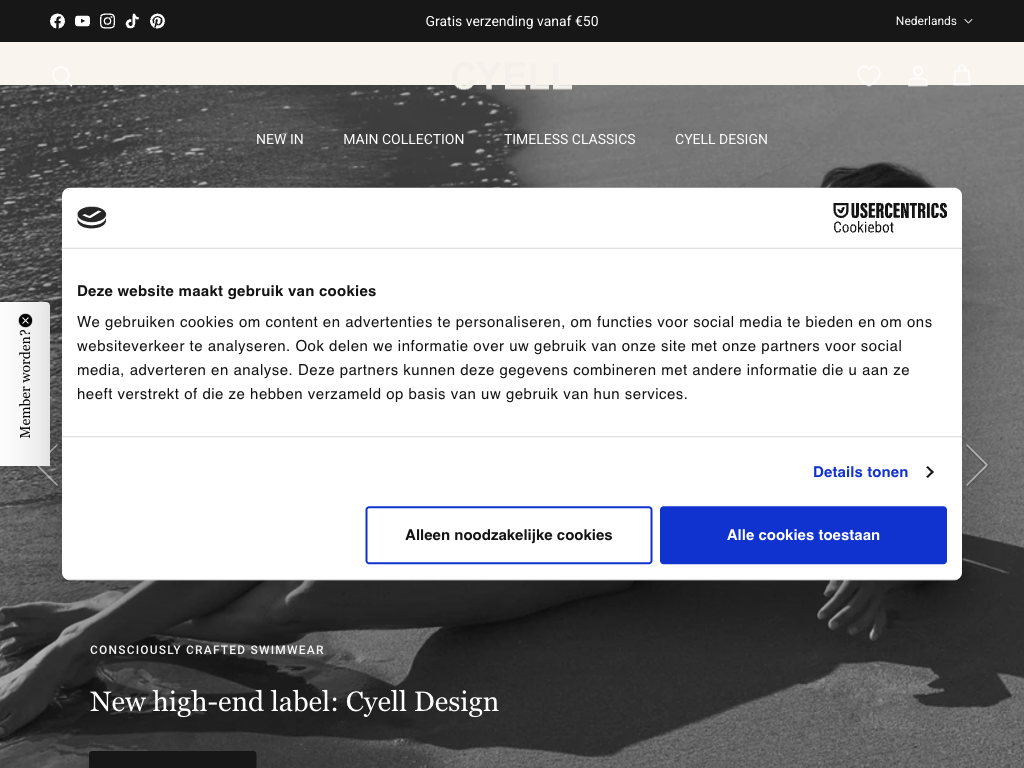Go to next slide arrow
1024x768 pixels.
coord(976,465)
